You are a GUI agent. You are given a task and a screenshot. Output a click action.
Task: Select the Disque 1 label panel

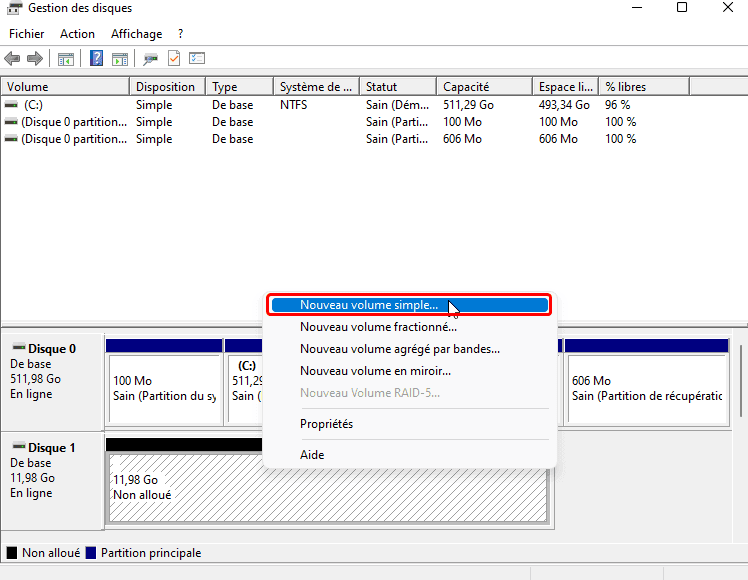pos(52,481)
